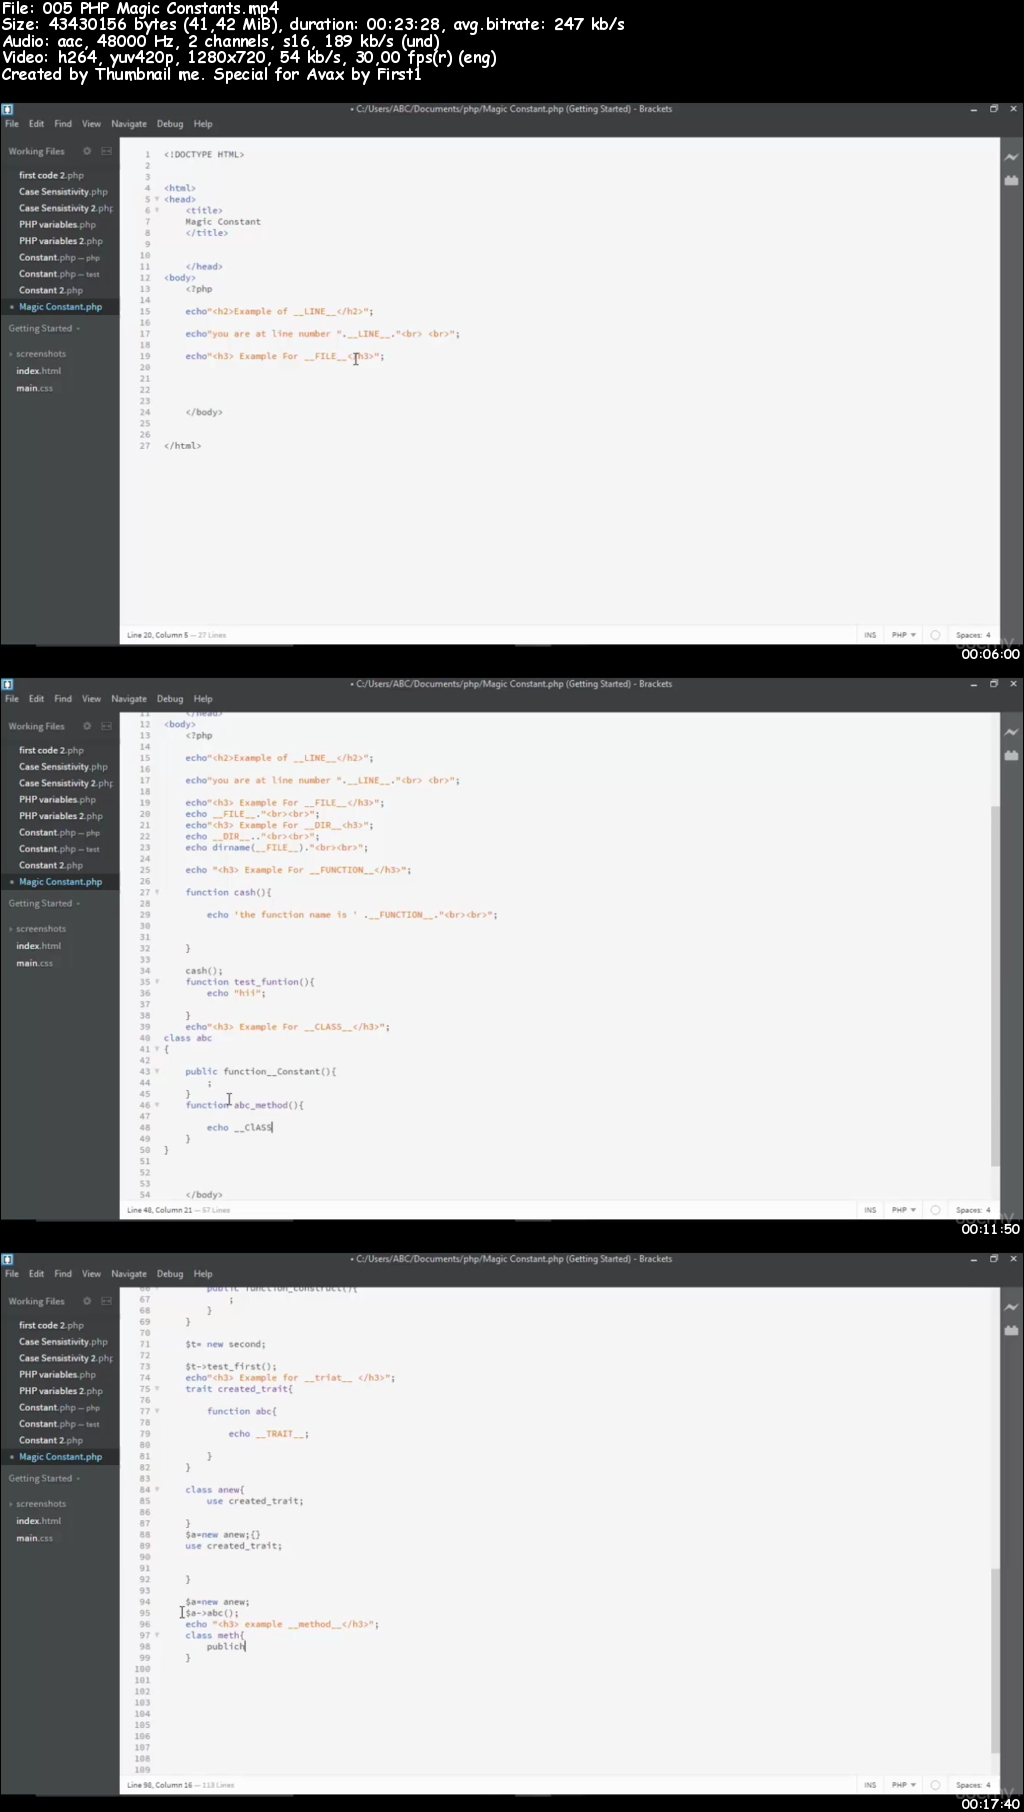Click Live Preview lightning icon in top frame

point(1011,157)
